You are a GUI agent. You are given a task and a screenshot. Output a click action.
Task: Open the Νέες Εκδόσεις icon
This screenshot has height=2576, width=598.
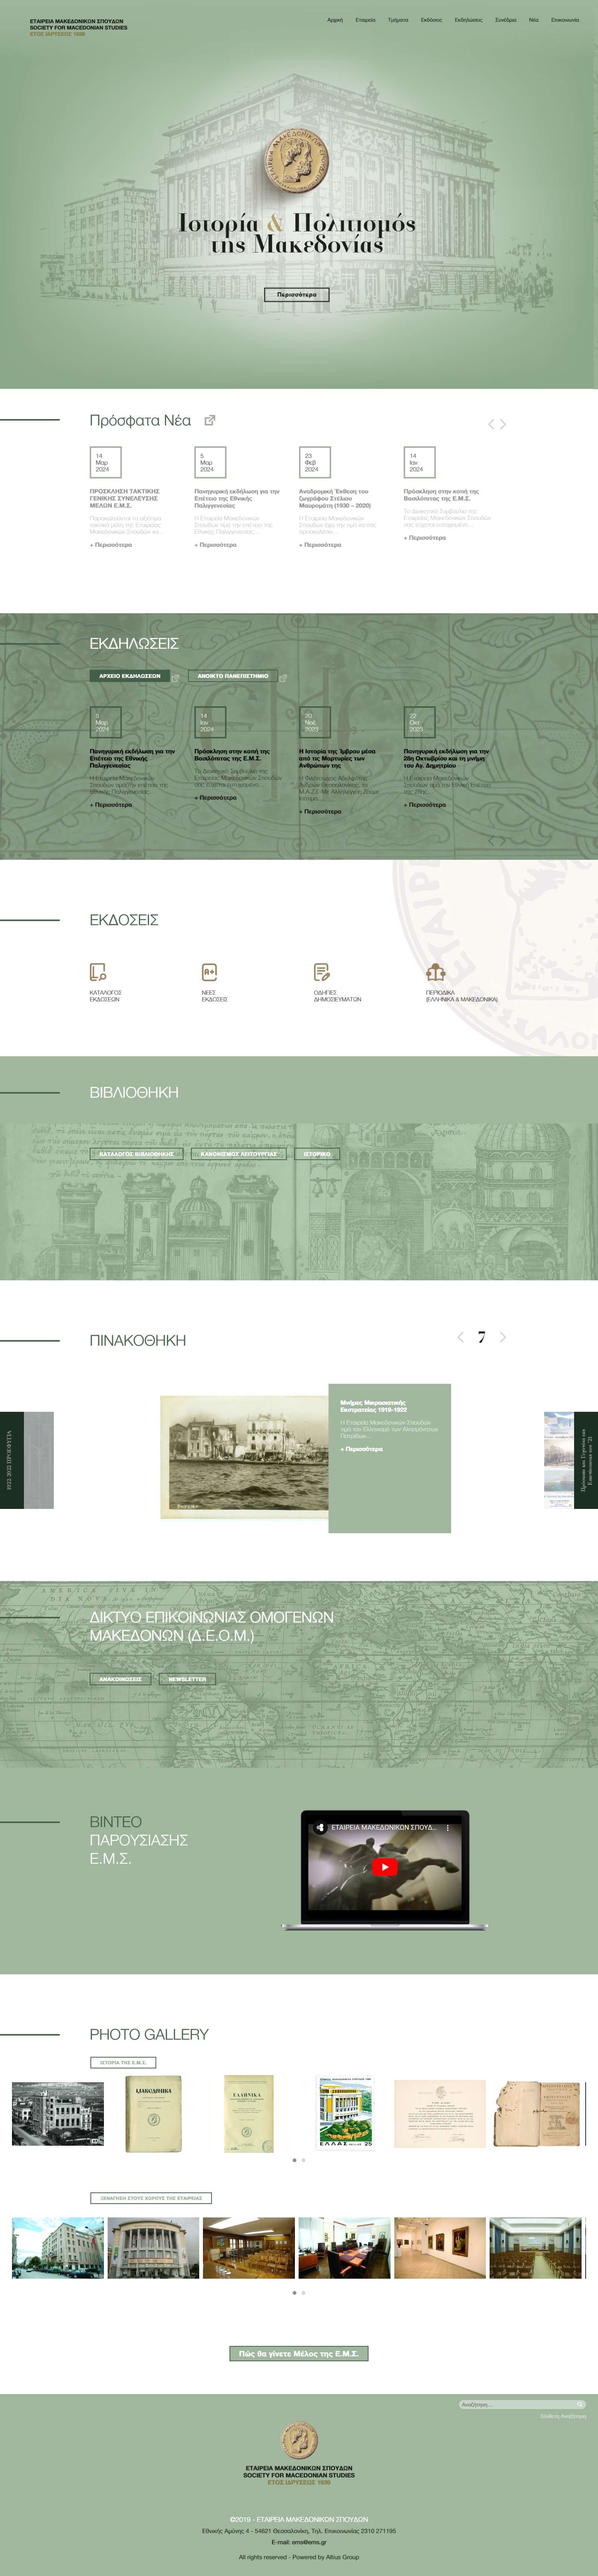coord(209,971)
